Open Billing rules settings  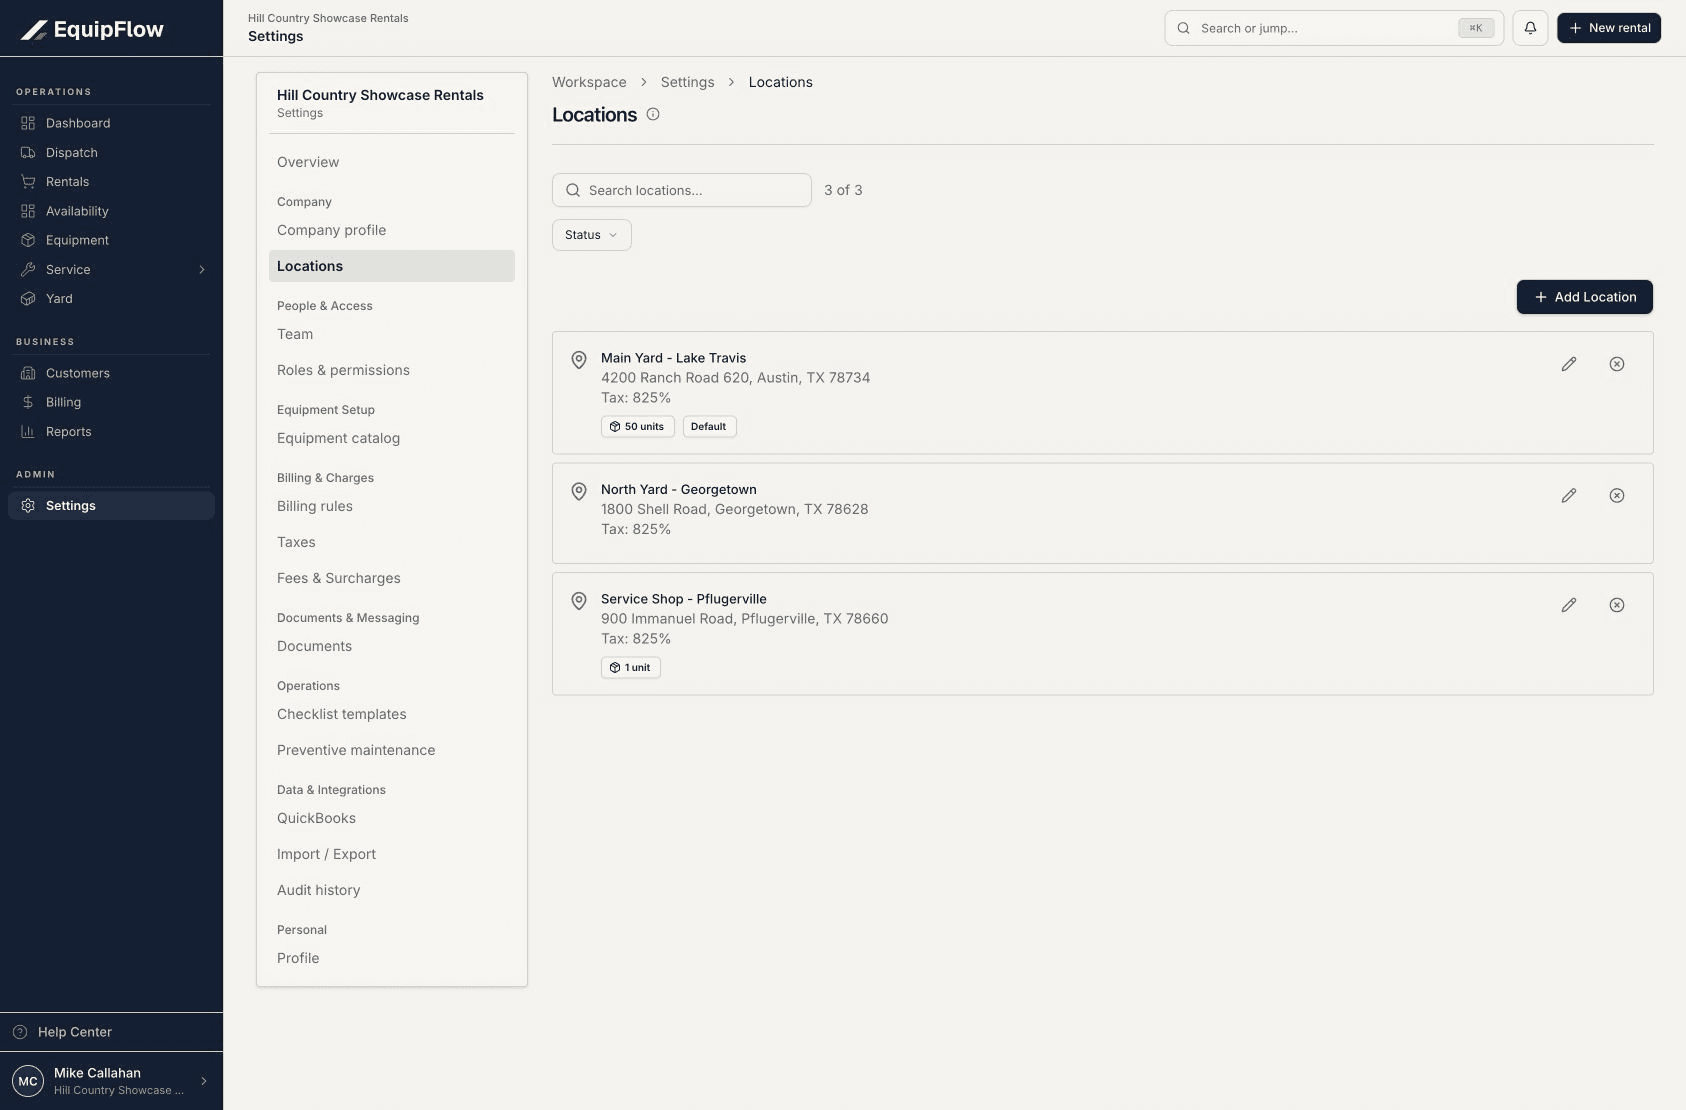coord(391,506)
